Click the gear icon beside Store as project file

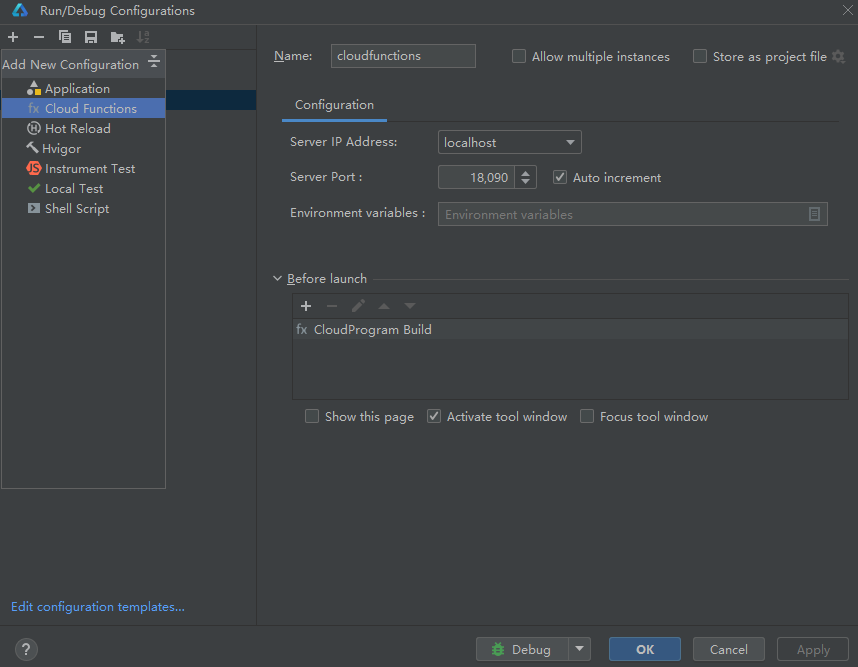838,57
